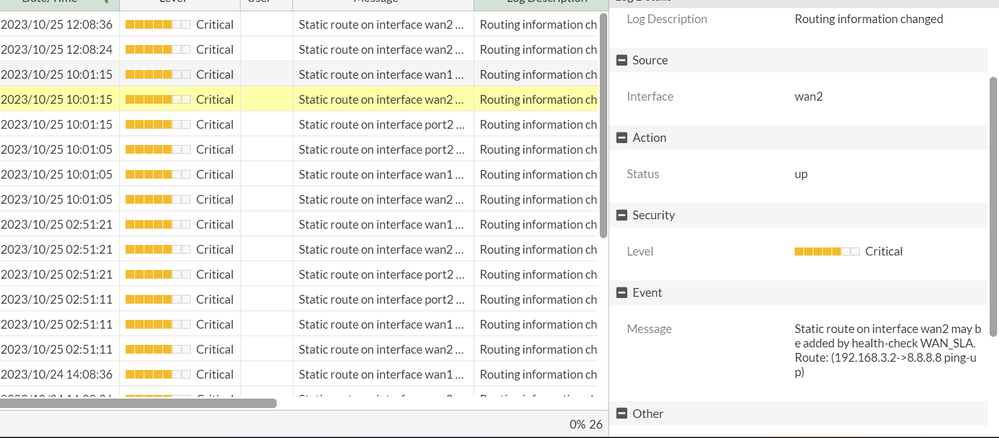Click severity icon in 2023/10/24 14:08:36 row
Screen dimensions: 999x438
(x=158, y=374)
